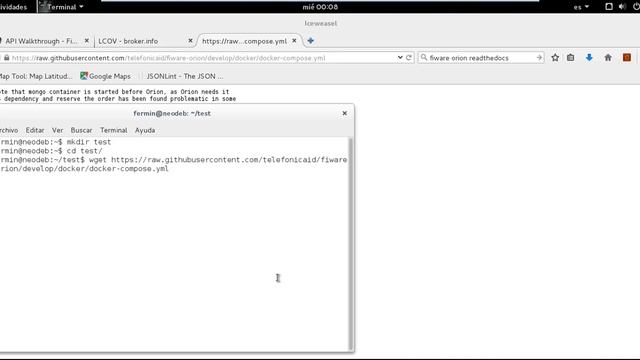Viewport: 640px width, 360px height.
Task: Click the orange add-on icon in toolbar
Action: [x=627, y=58]
